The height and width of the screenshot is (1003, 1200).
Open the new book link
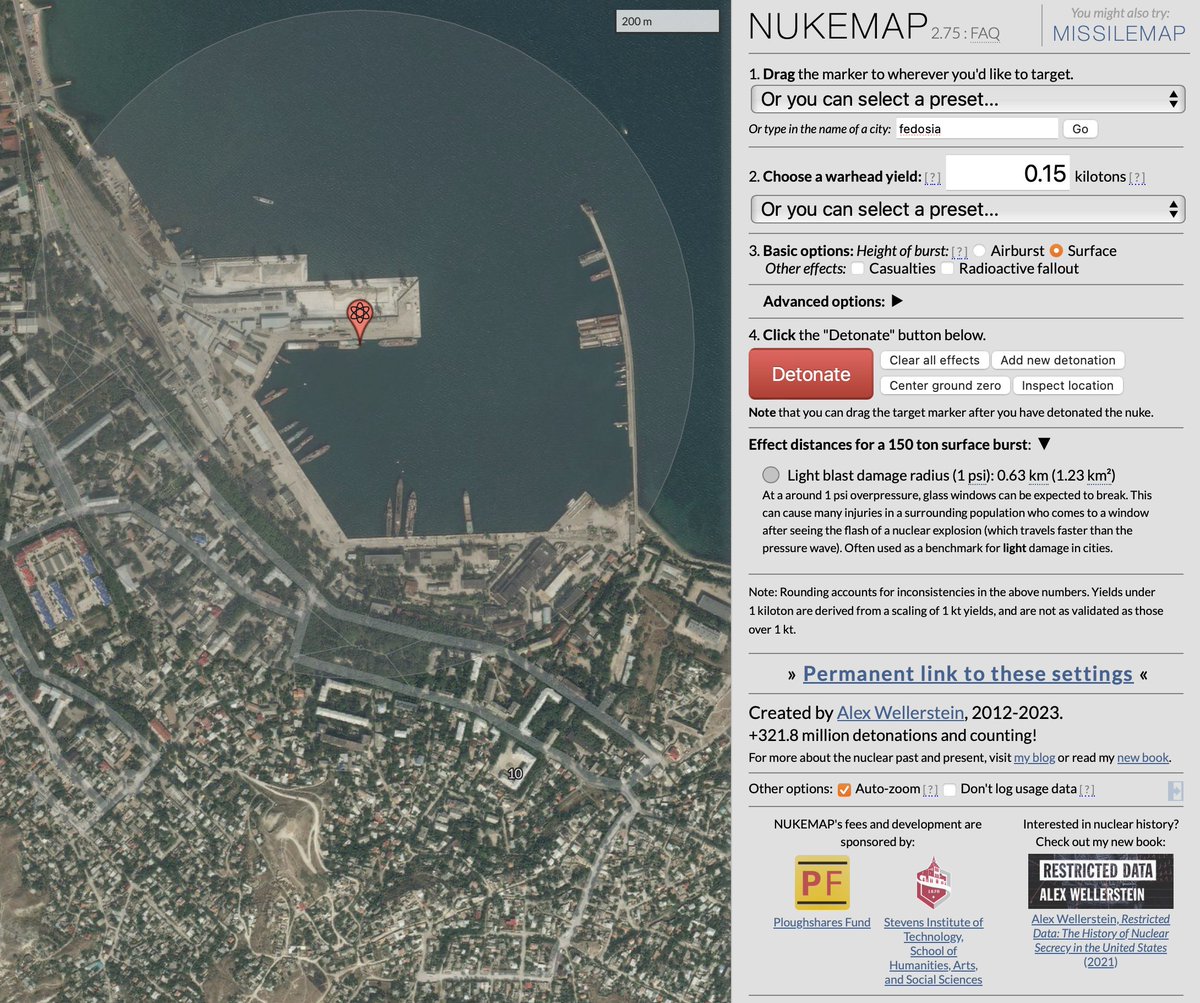point(1143,757)
